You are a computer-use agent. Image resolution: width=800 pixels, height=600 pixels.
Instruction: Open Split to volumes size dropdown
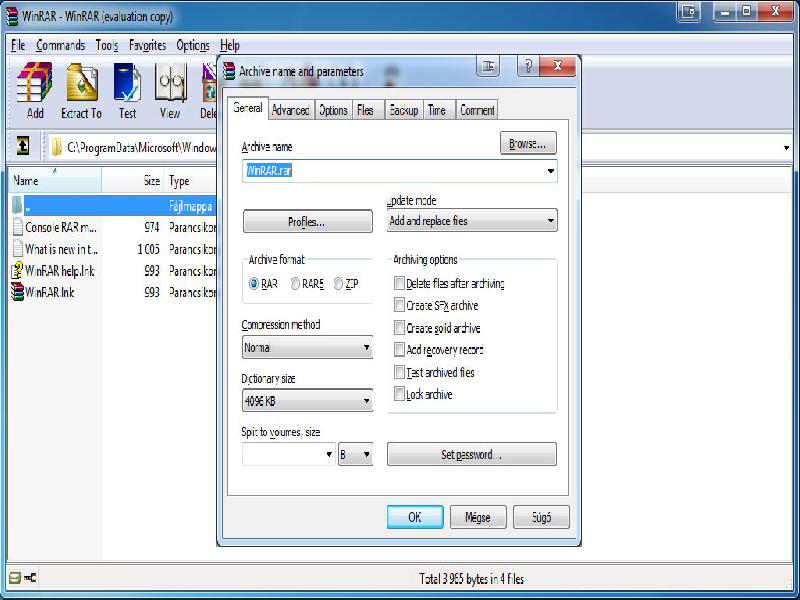coord(329,454)
